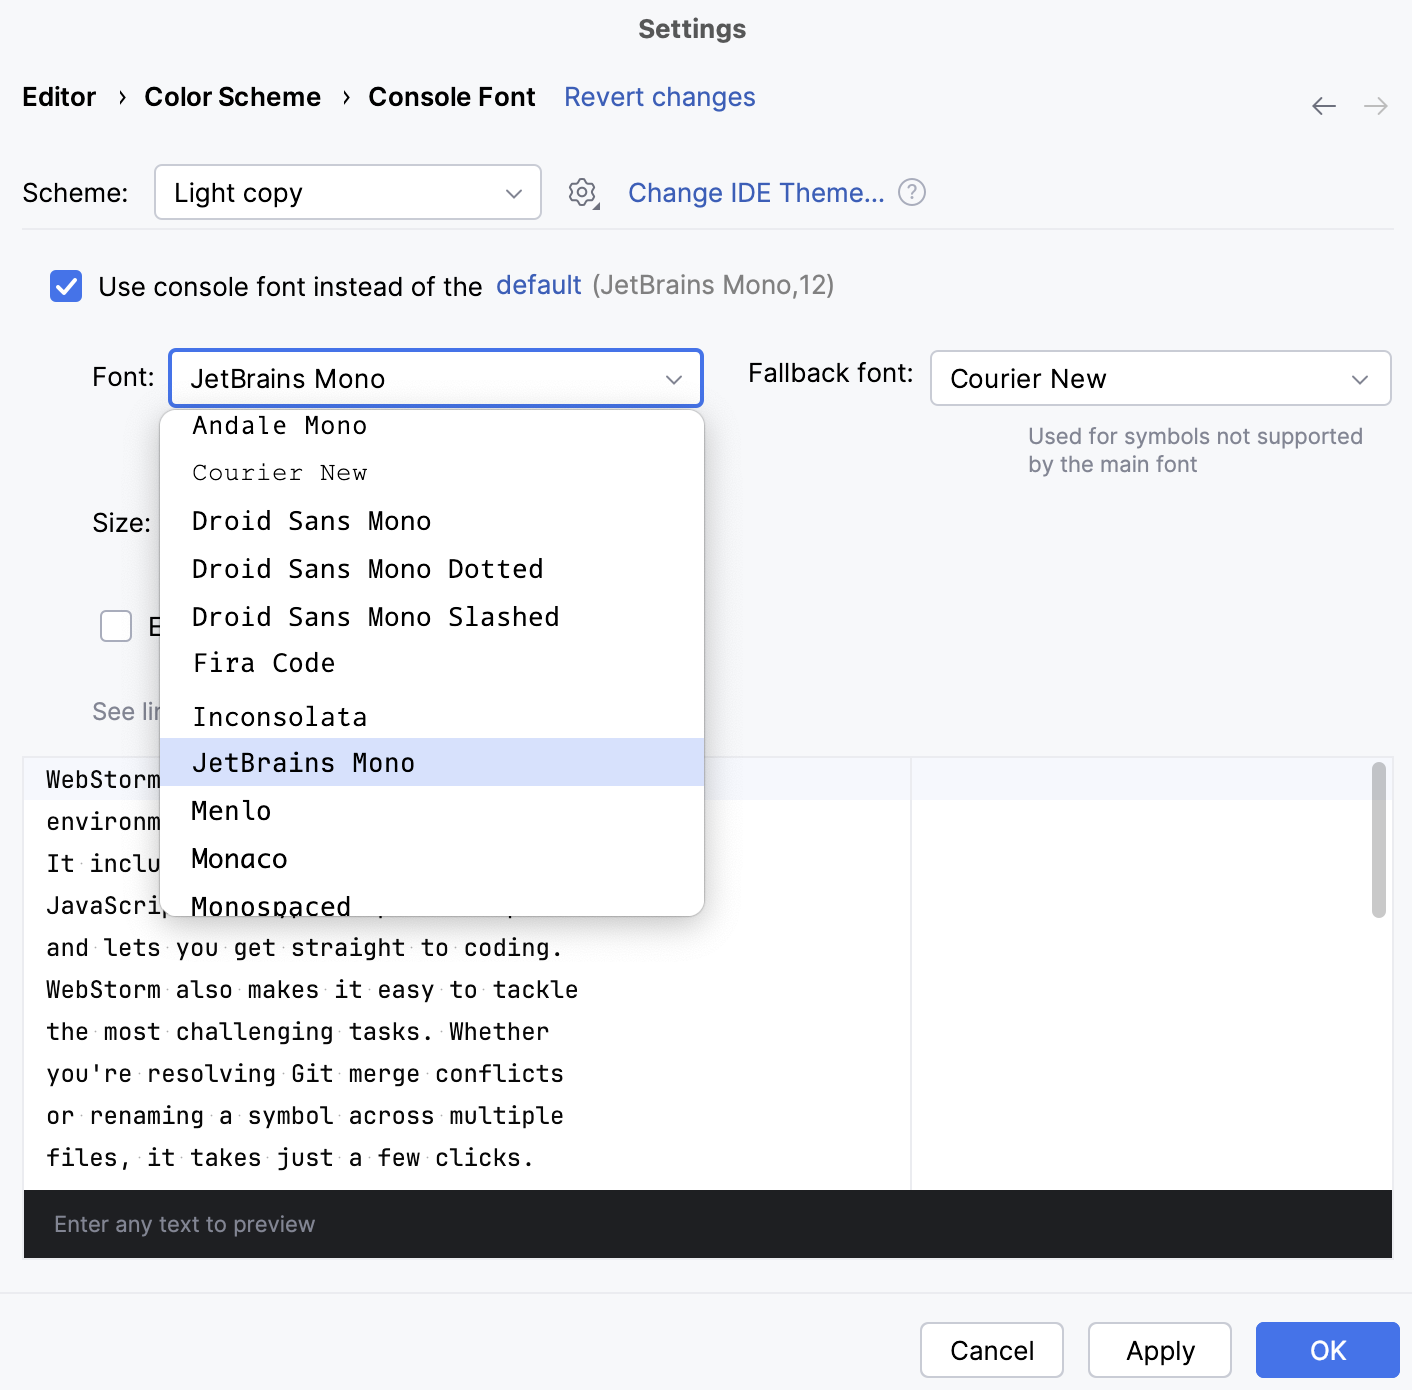
Task: Confirm settings with the OK button
Action: tap(1326, 1350)
